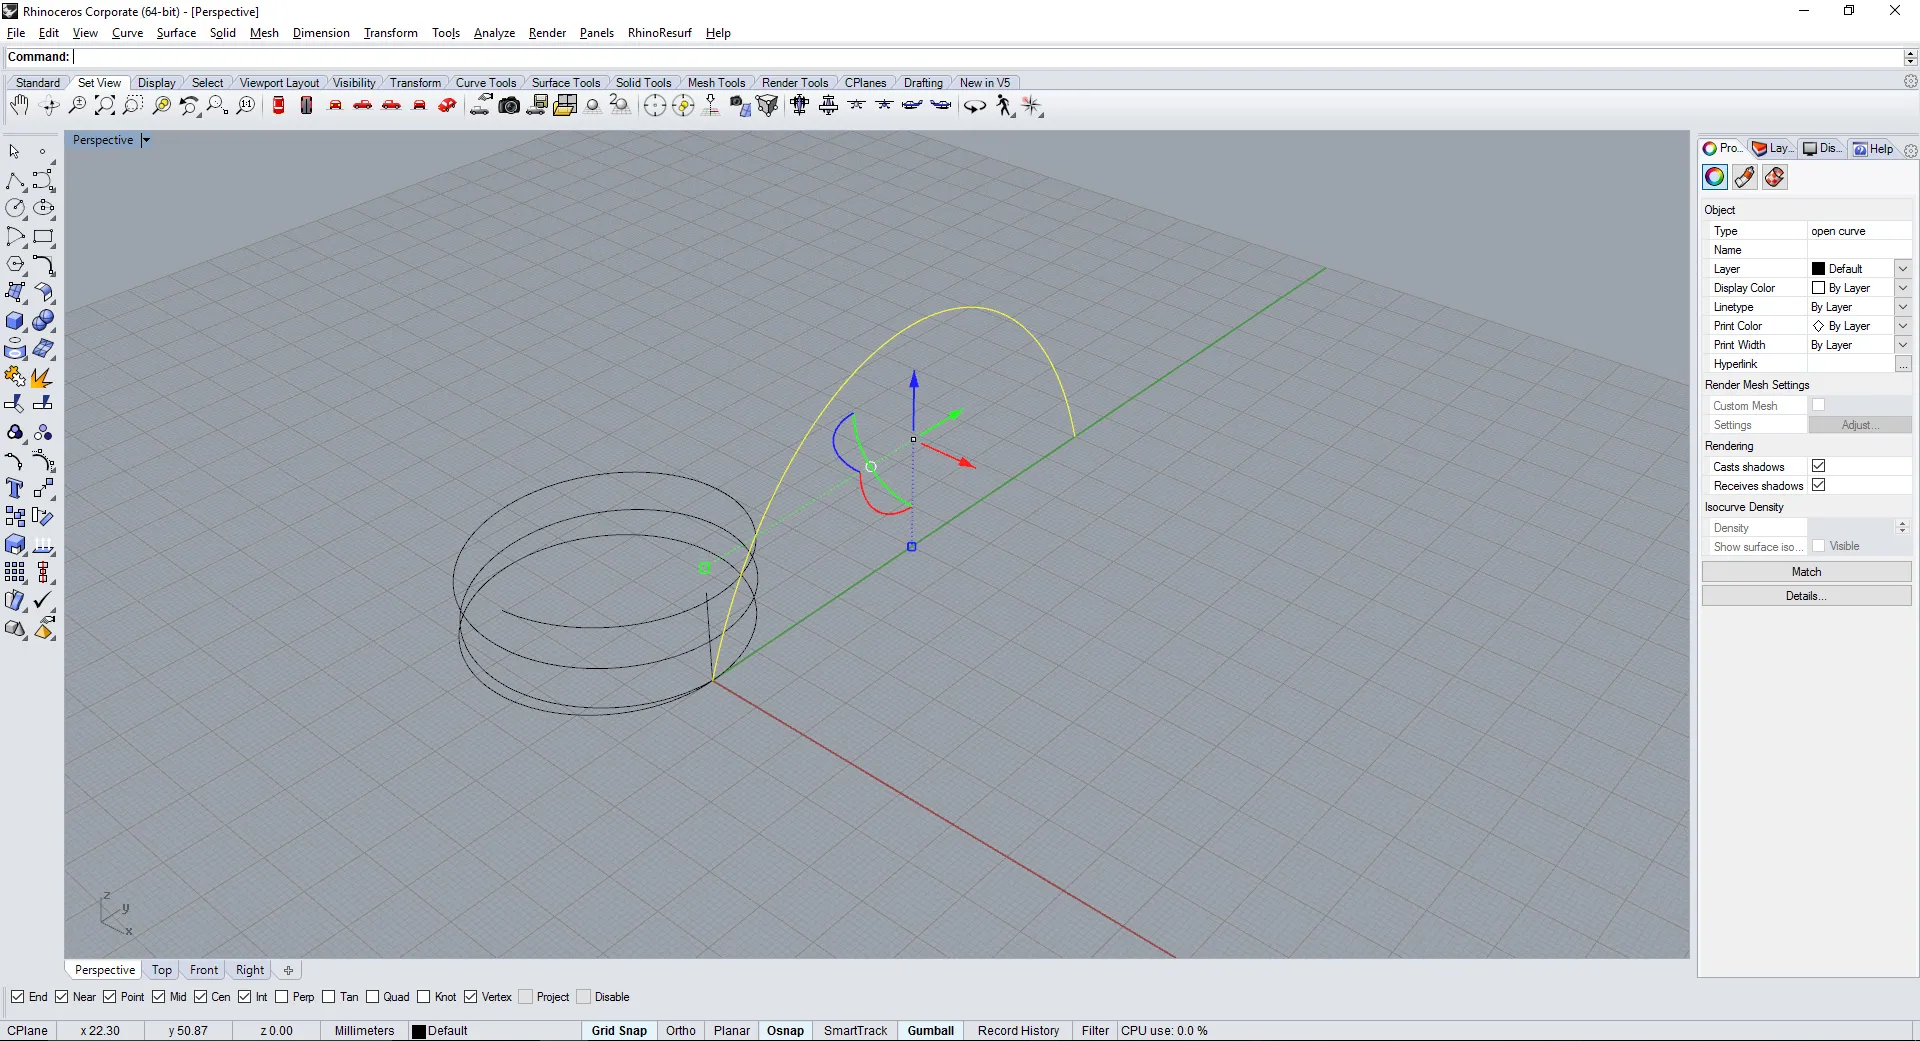Enable the Perp object snap
Image resolution: width=1920 pixels, height=1041 pixels.
[282, 997]
